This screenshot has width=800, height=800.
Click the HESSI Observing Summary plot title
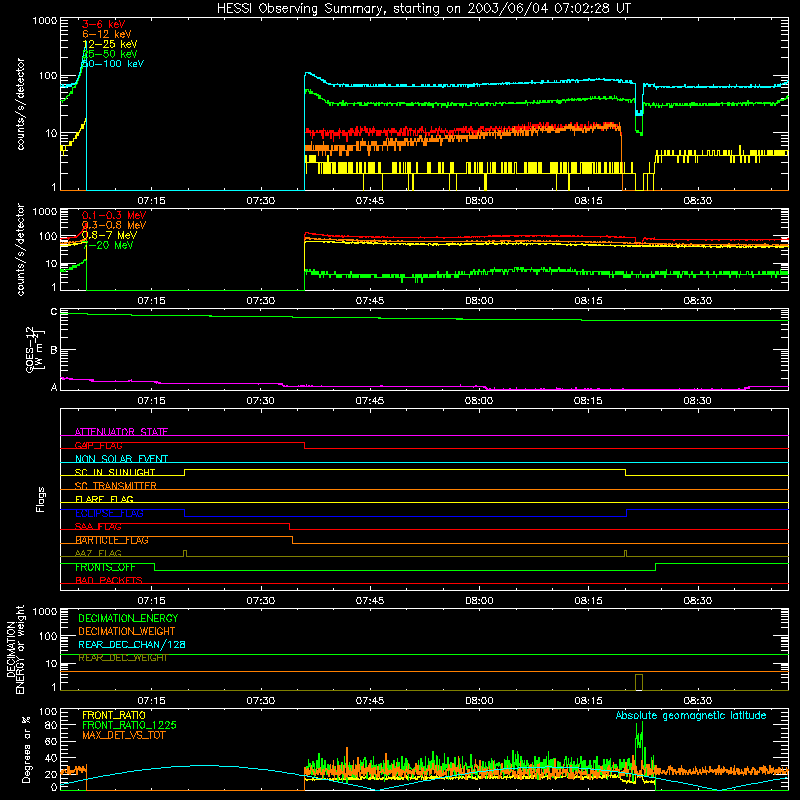point(423,9)
